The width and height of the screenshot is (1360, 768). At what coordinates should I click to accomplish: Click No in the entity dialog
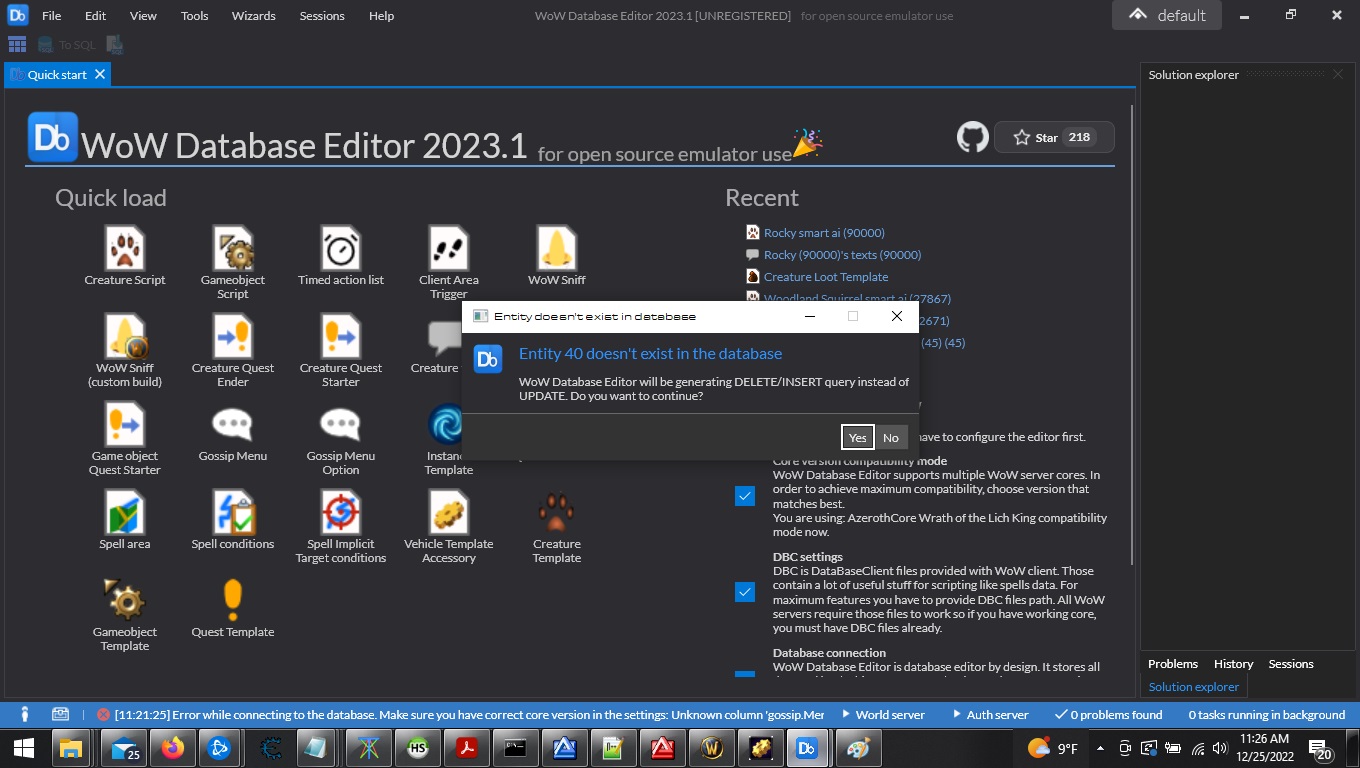coord(891,437)
